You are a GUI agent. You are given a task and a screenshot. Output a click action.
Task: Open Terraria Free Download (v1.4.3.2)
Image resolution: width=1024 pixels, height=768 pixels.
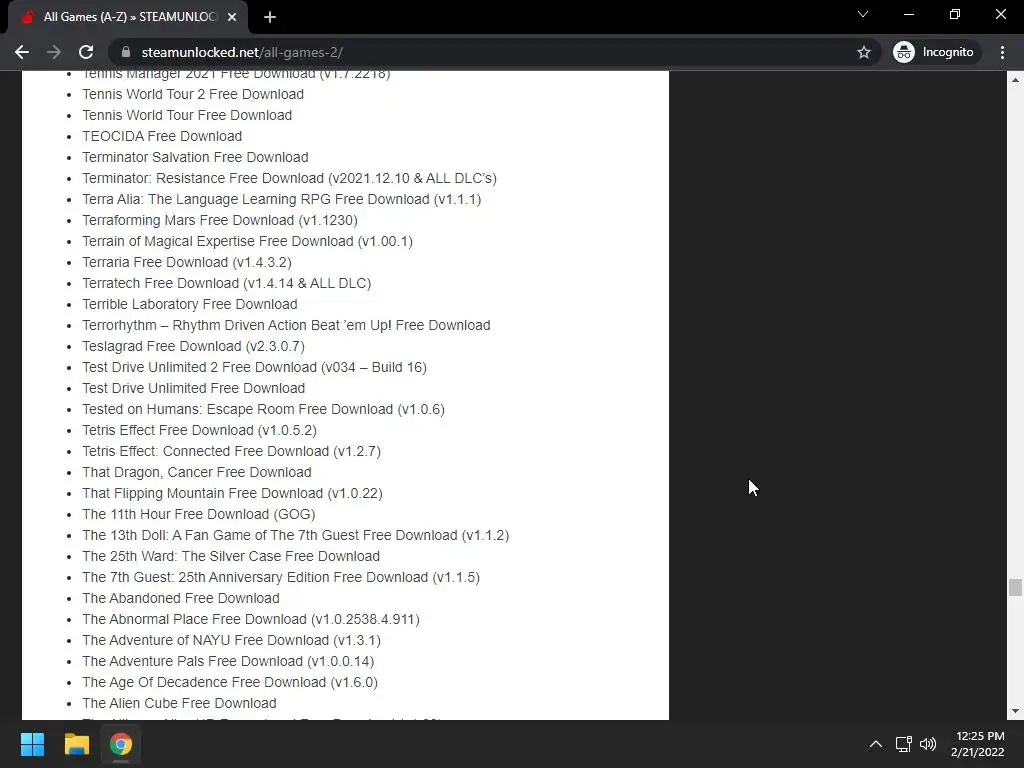pyautogui.click(x=187, y=262)
